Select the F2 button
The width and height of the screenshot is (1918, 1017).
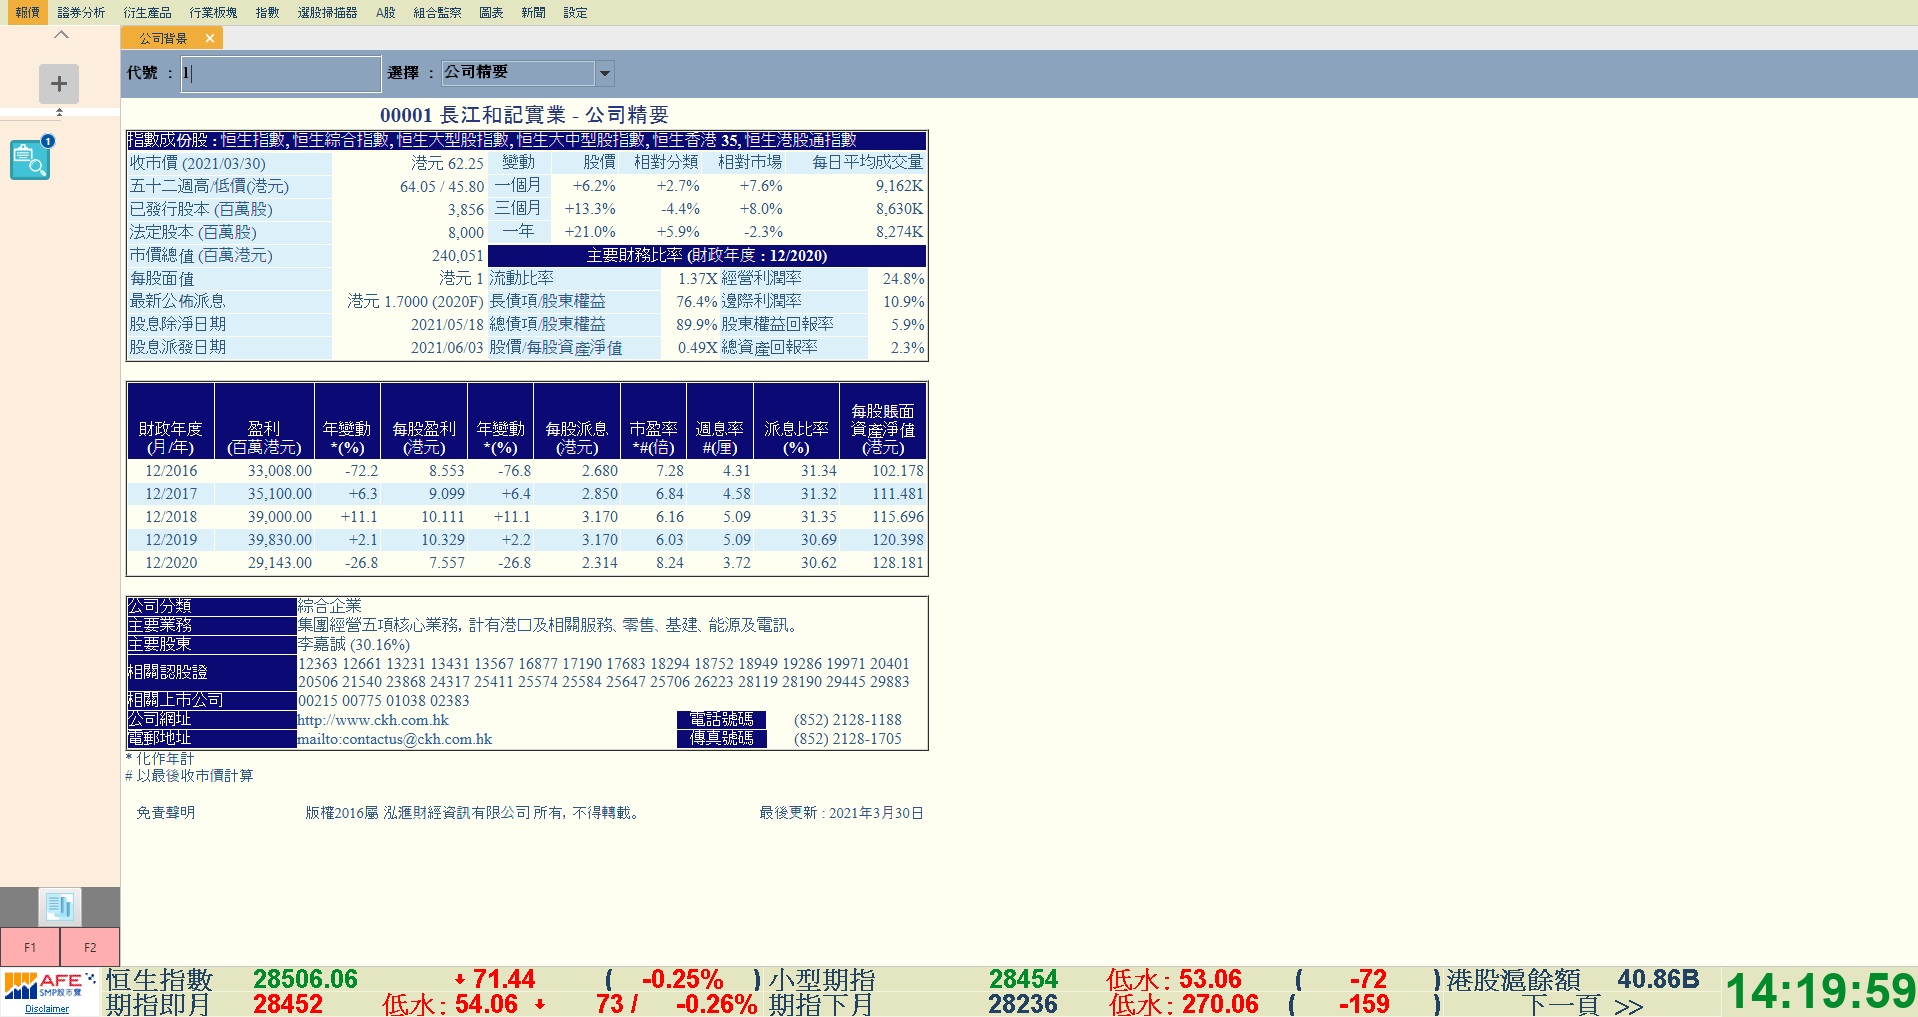(x=90, y=947)
